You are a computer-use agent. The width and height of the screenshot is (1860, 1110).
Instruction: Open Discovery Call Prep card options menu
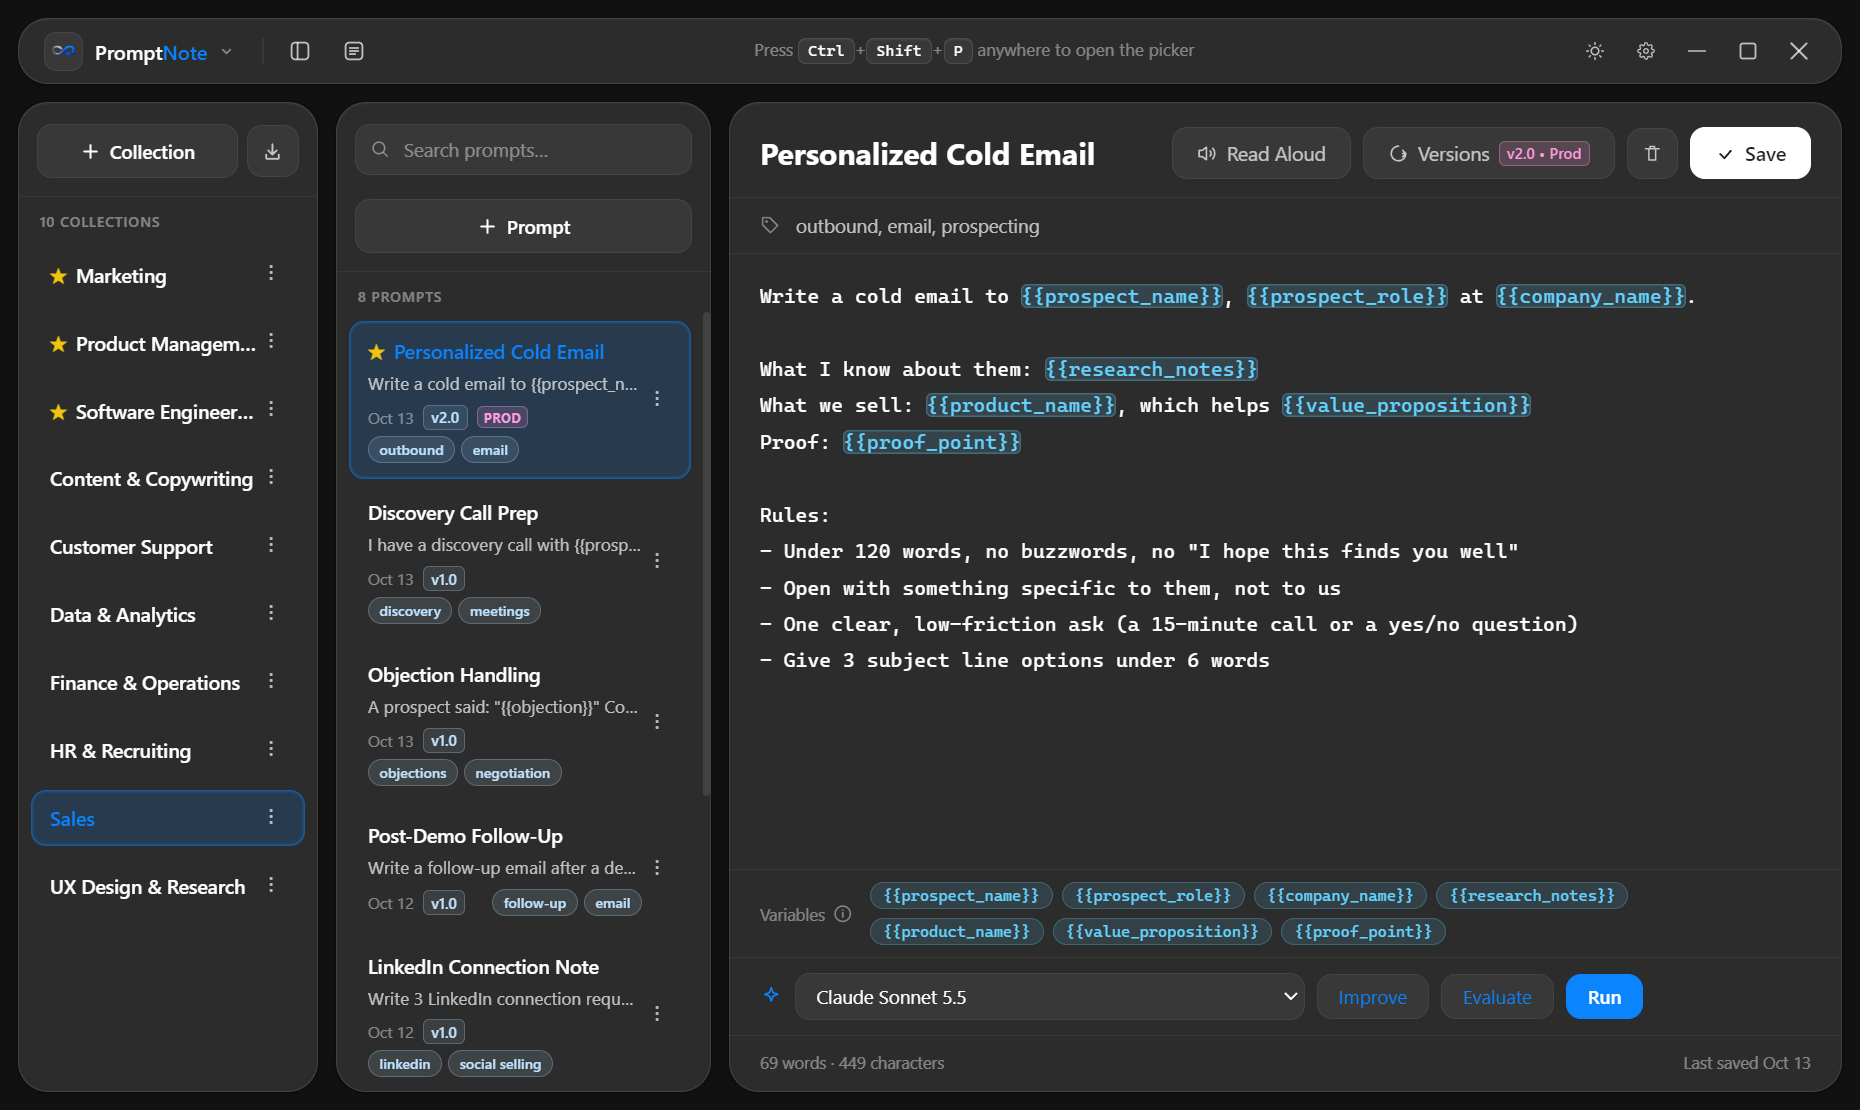click(657, 560)
